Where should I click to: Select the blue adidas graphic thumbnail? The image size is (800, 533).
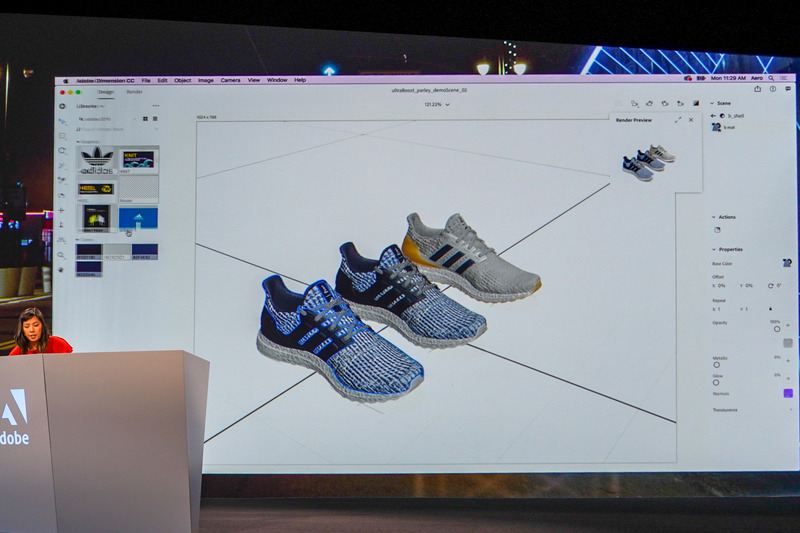(138, 218)
